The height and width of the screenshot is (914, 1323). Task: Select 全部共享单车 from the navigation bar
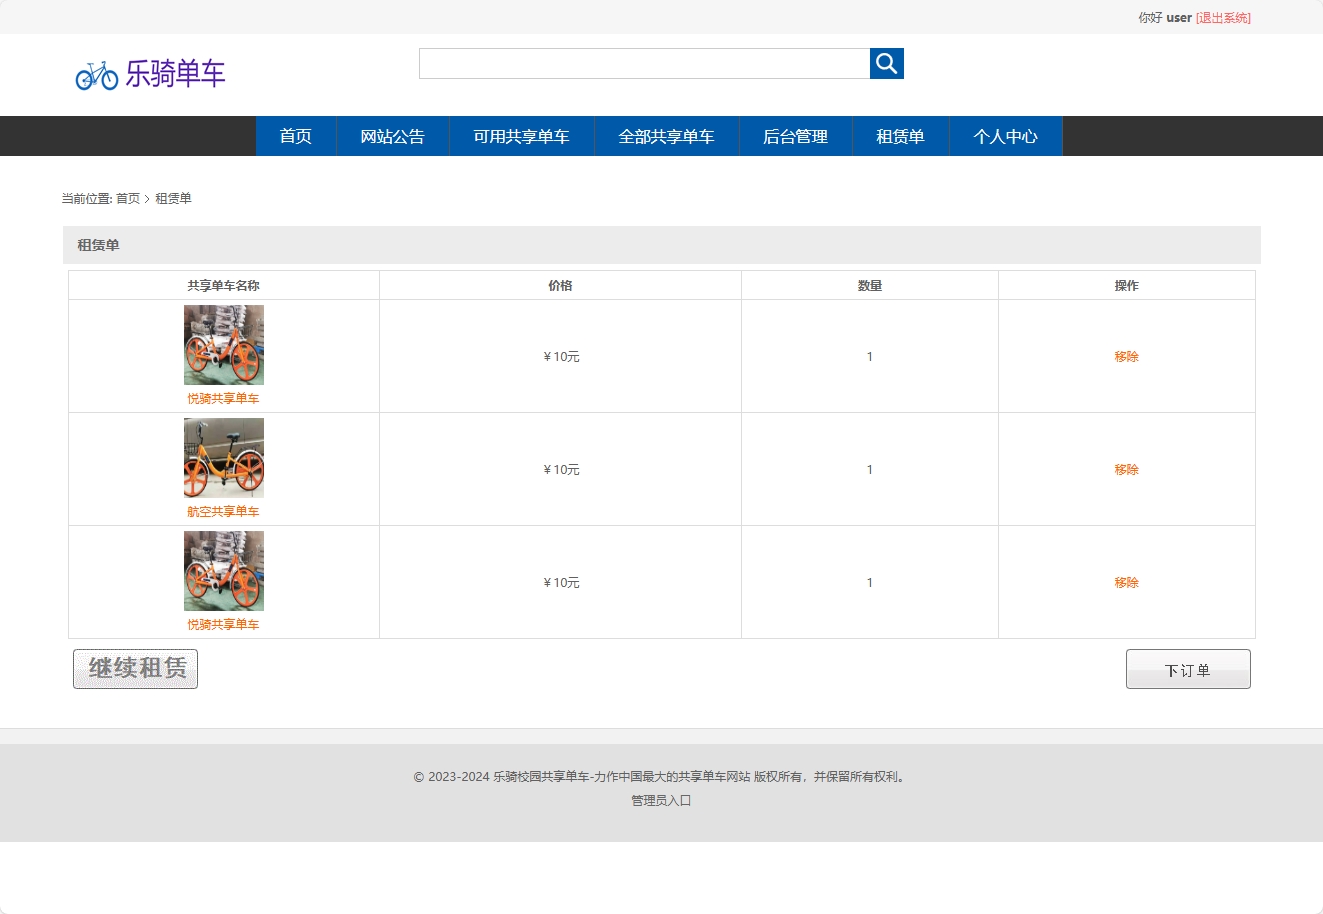tap(666, 137)
